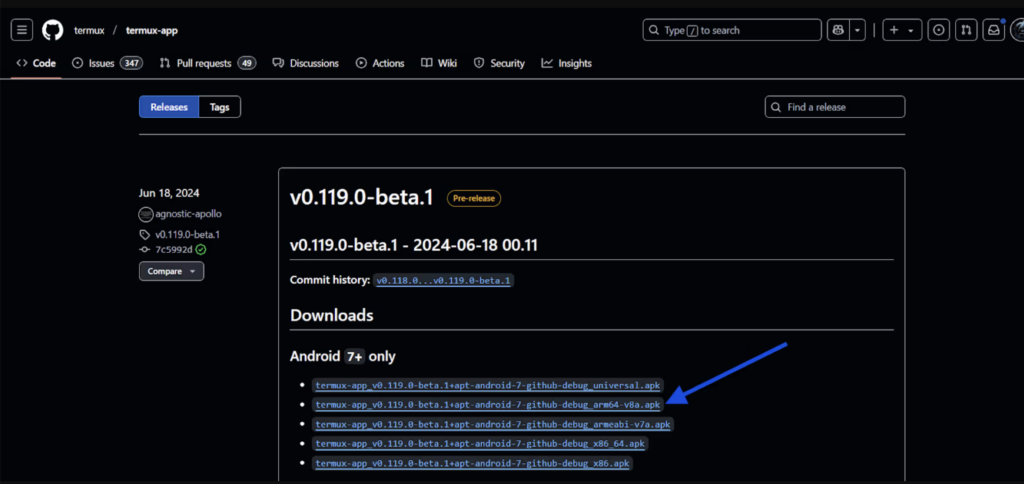Go to the Actions tab
The width and height of the screenshot is (1024, 484).
380,63
